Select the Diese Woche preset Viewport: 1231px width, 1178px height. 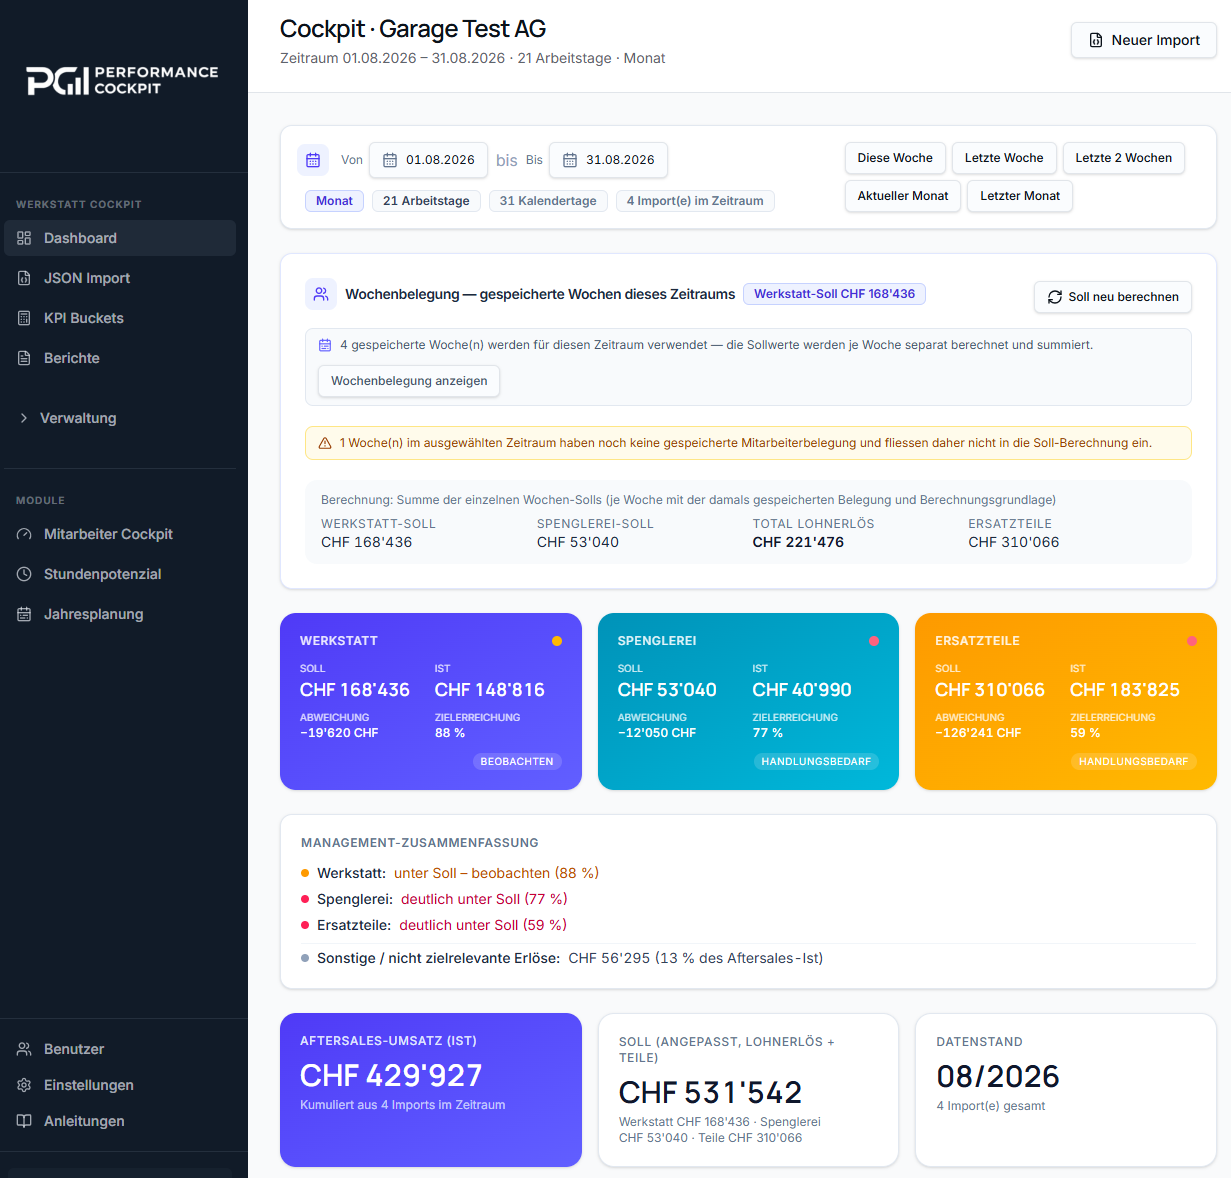click(x=895, y=158)
